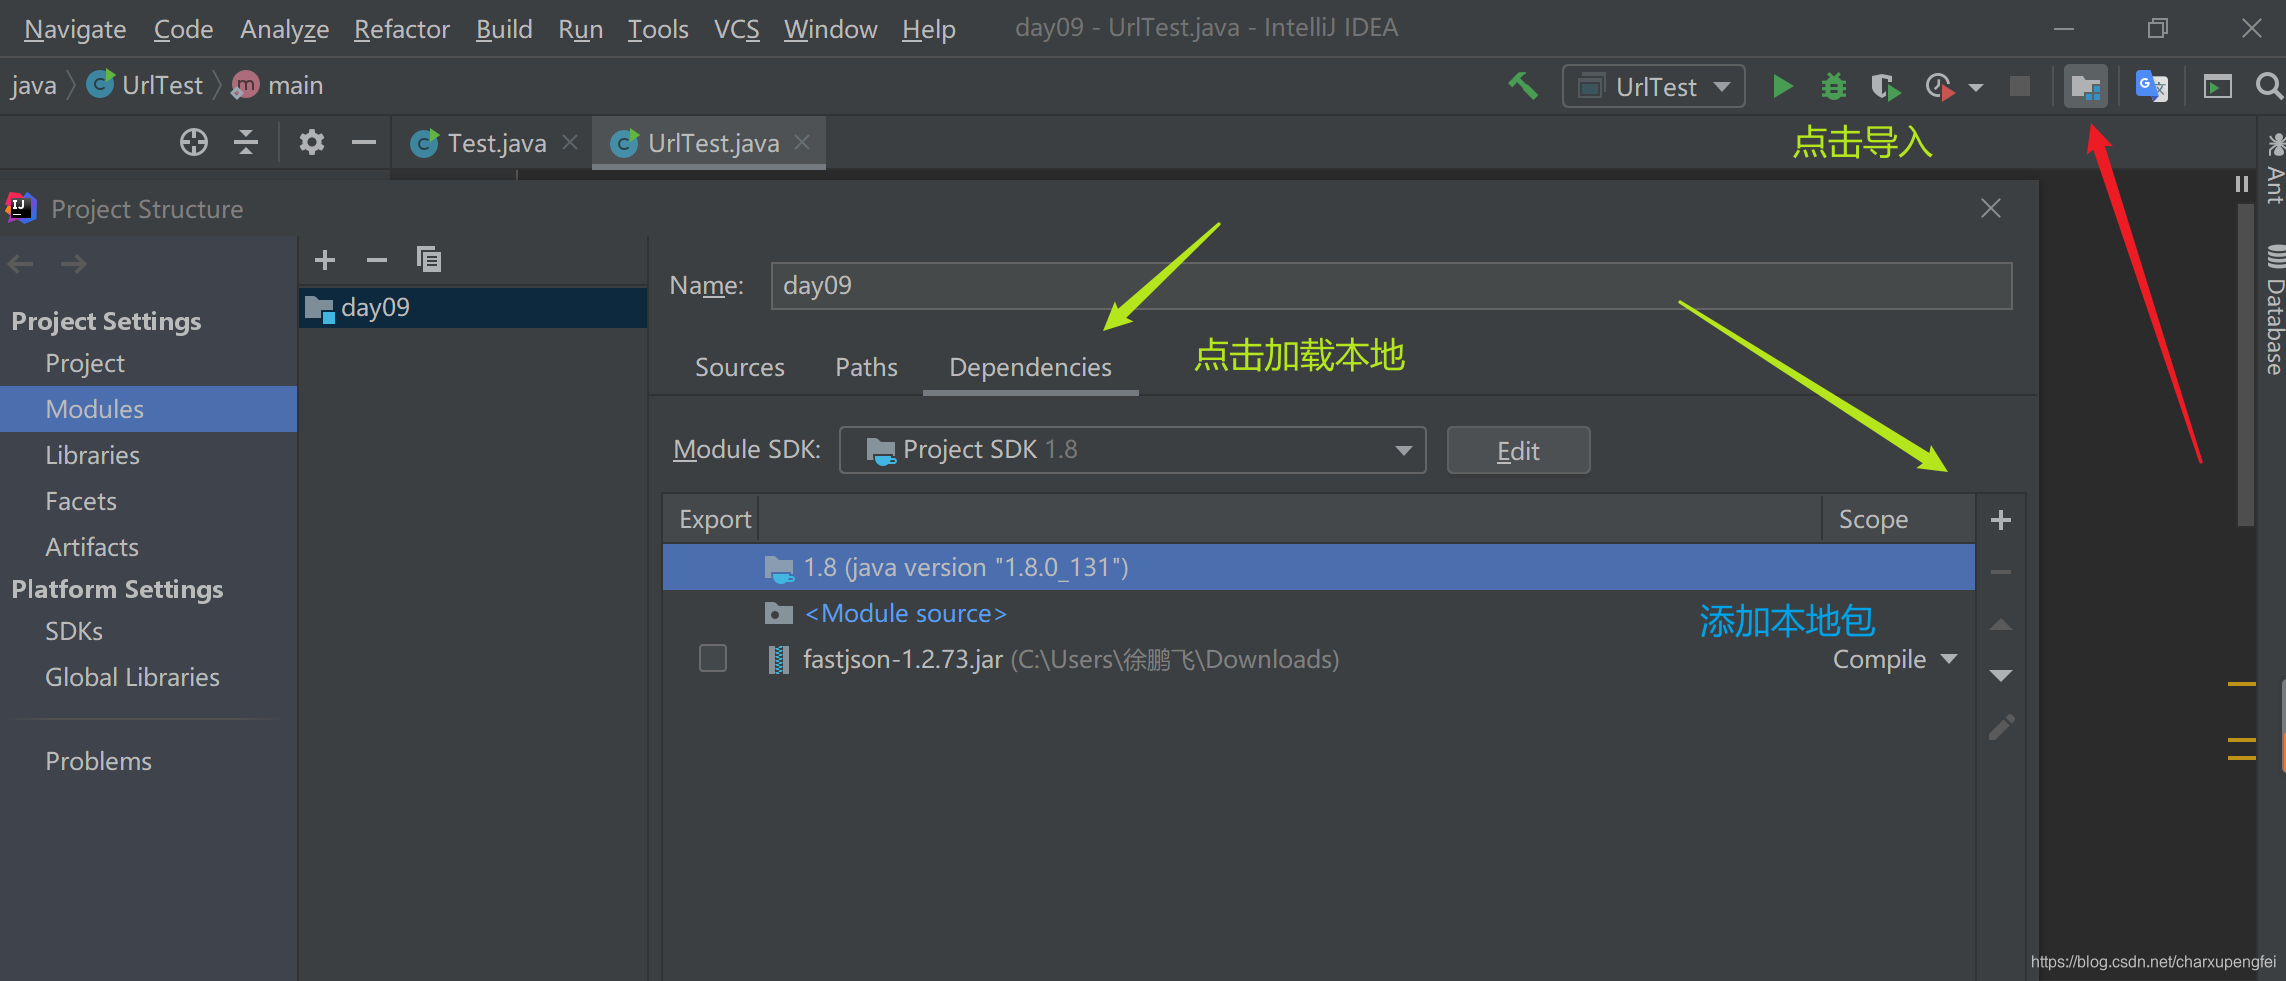Click the edit pencil icon on right edge
This screenshot has width=2286, height=981.
click(2001, 727)
